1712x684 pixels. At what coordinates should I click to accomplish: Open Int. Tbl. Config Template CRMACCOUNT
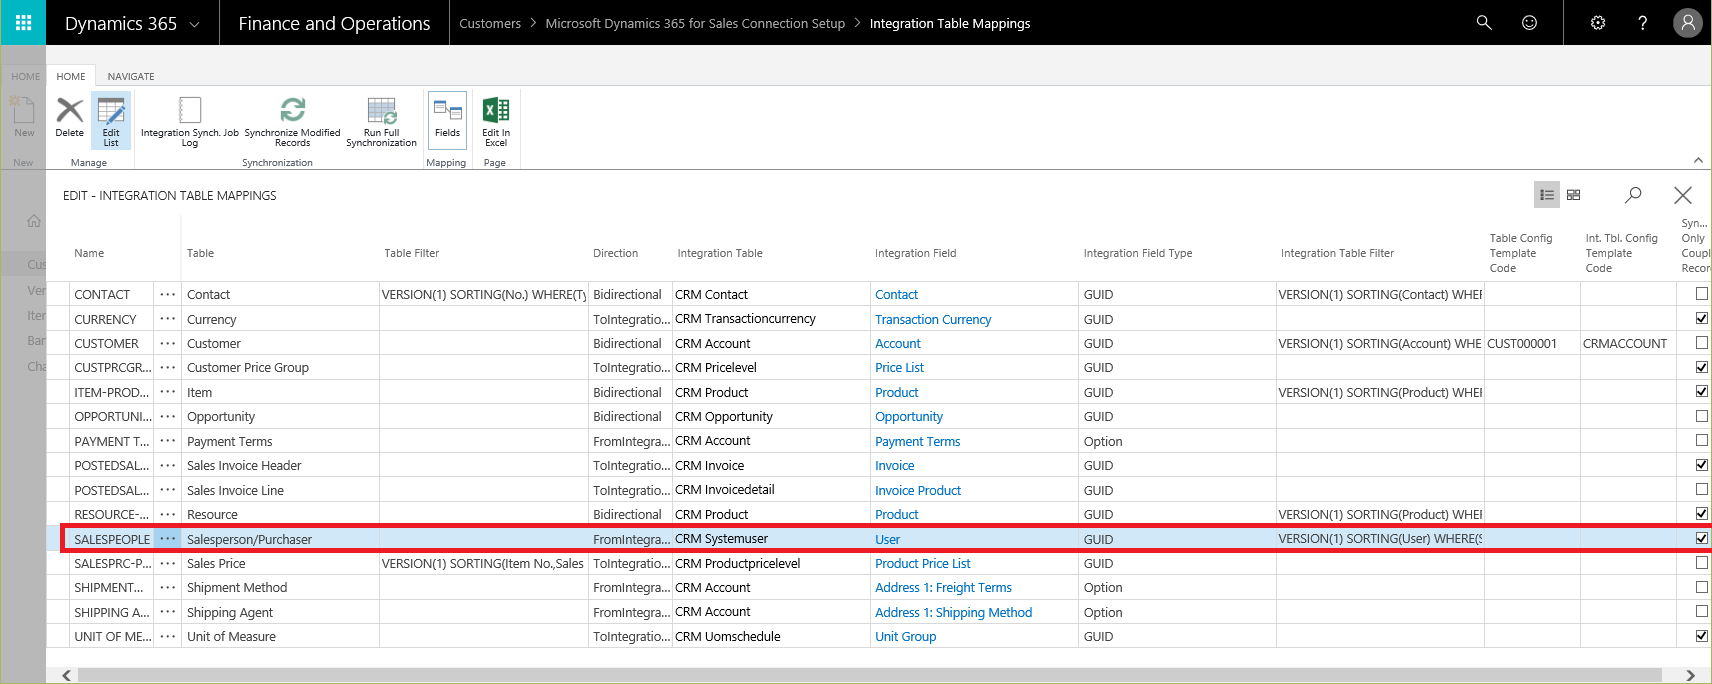point(1627,343)
